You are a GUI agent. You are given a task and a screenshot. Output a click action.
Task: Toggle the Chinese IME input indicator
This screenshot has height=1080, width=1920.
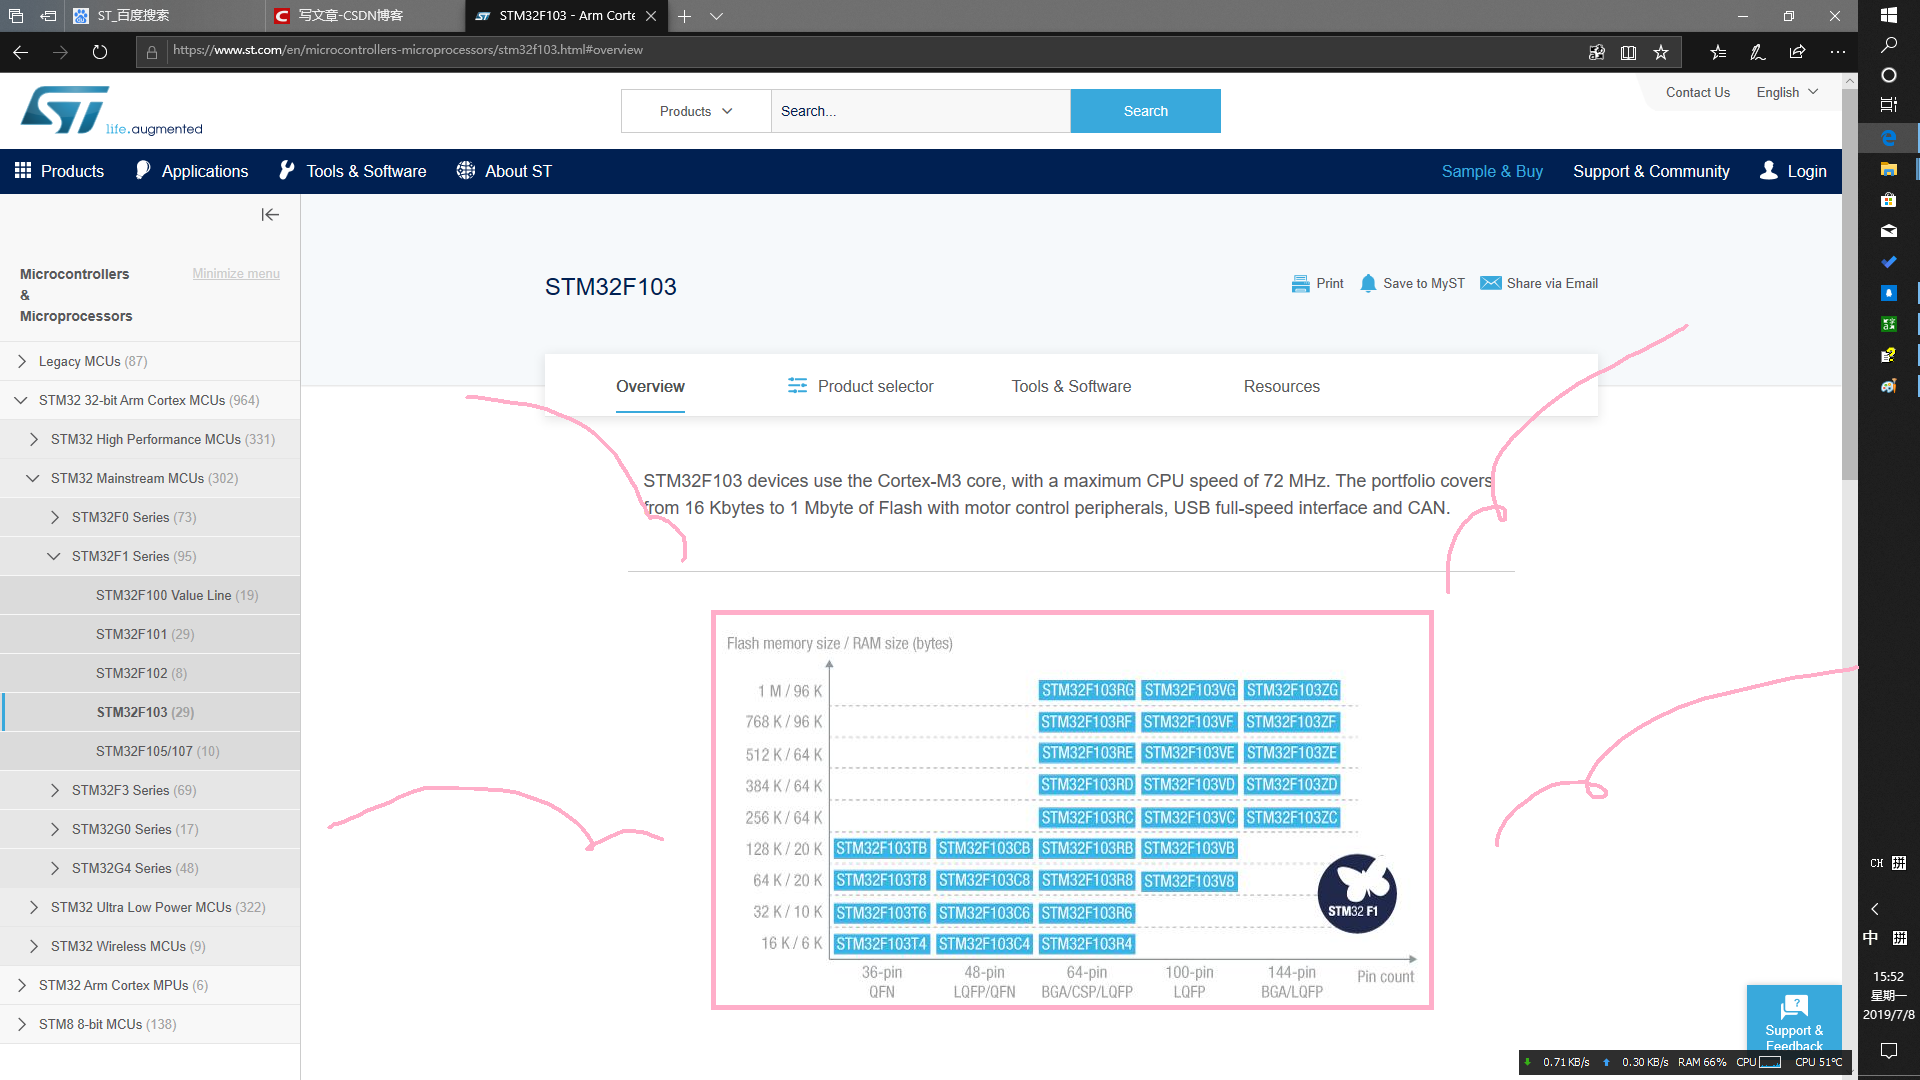[1870, 938]
